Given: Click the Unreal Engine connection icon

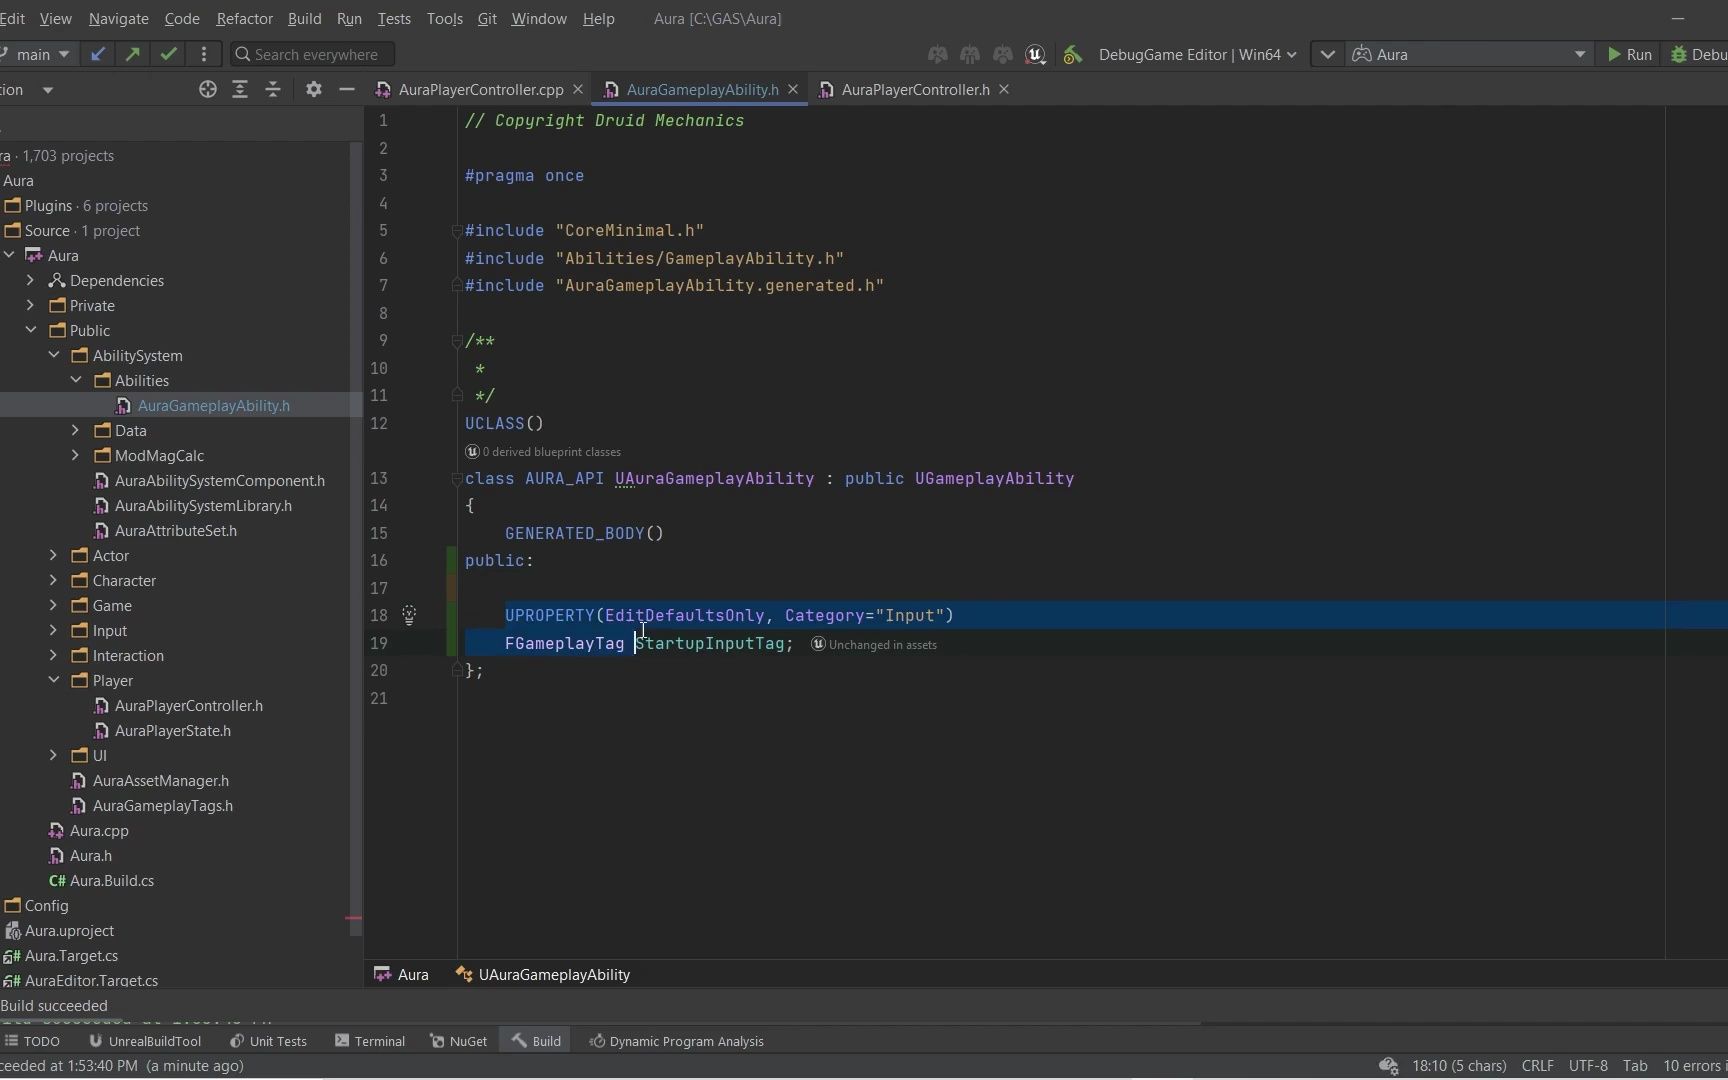Looking at the screenshot, I should tap(1036, 55).
